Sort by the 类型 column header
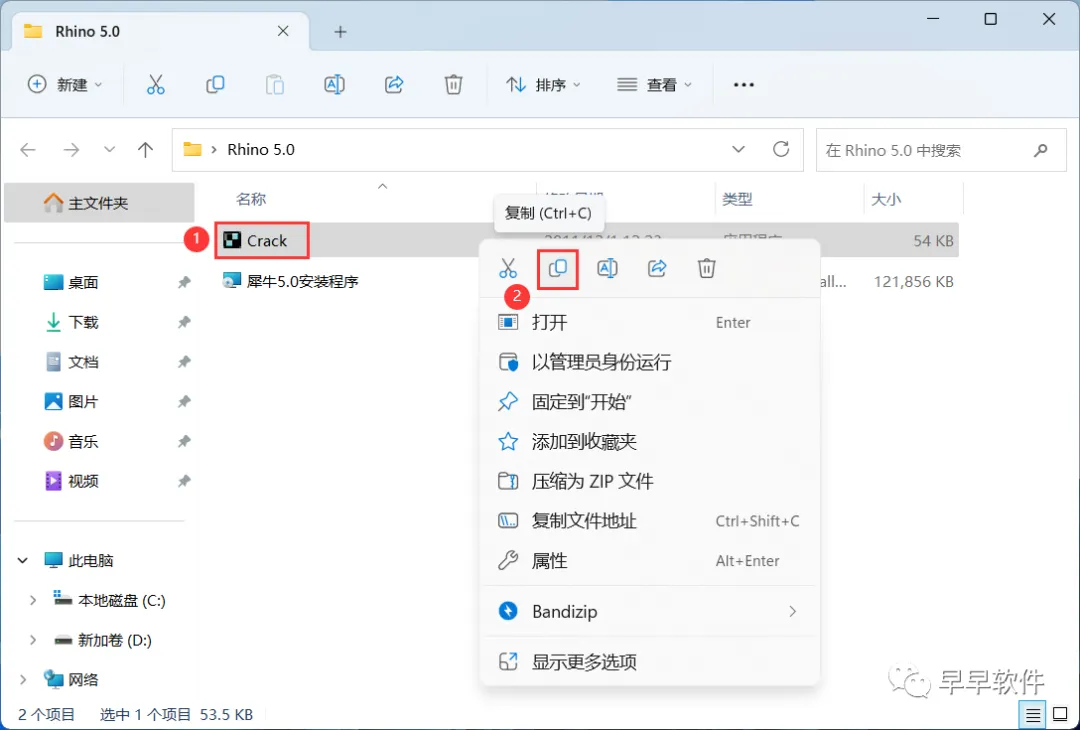1080x730 pixels. tap(737, 200)
